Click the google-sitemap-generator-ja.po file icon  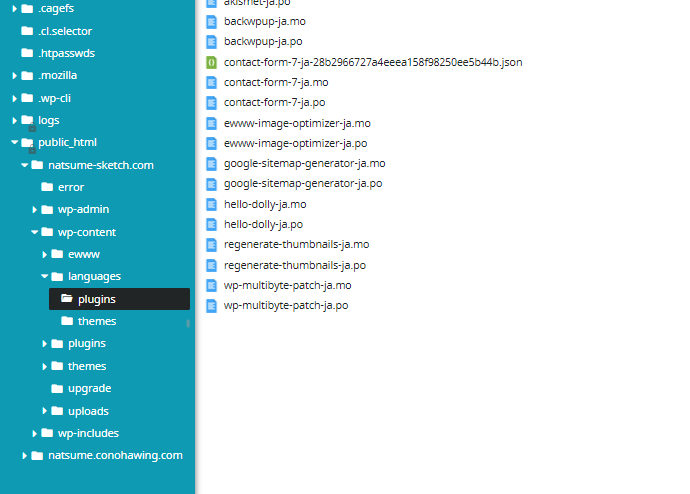pyautogui.click(x=212, y=184)
